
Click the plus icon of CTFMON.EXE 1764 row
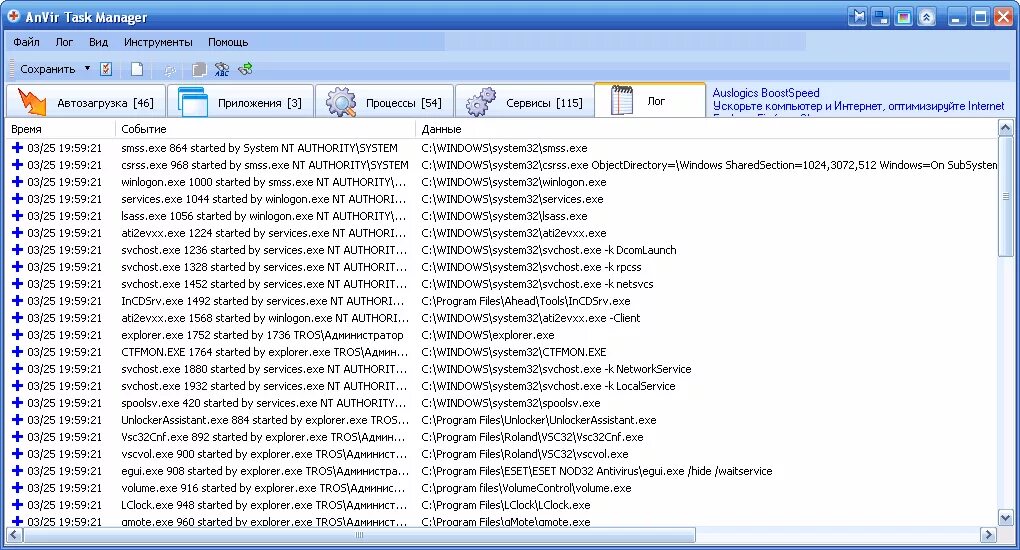pyautogui.click(x=18, y=351)
